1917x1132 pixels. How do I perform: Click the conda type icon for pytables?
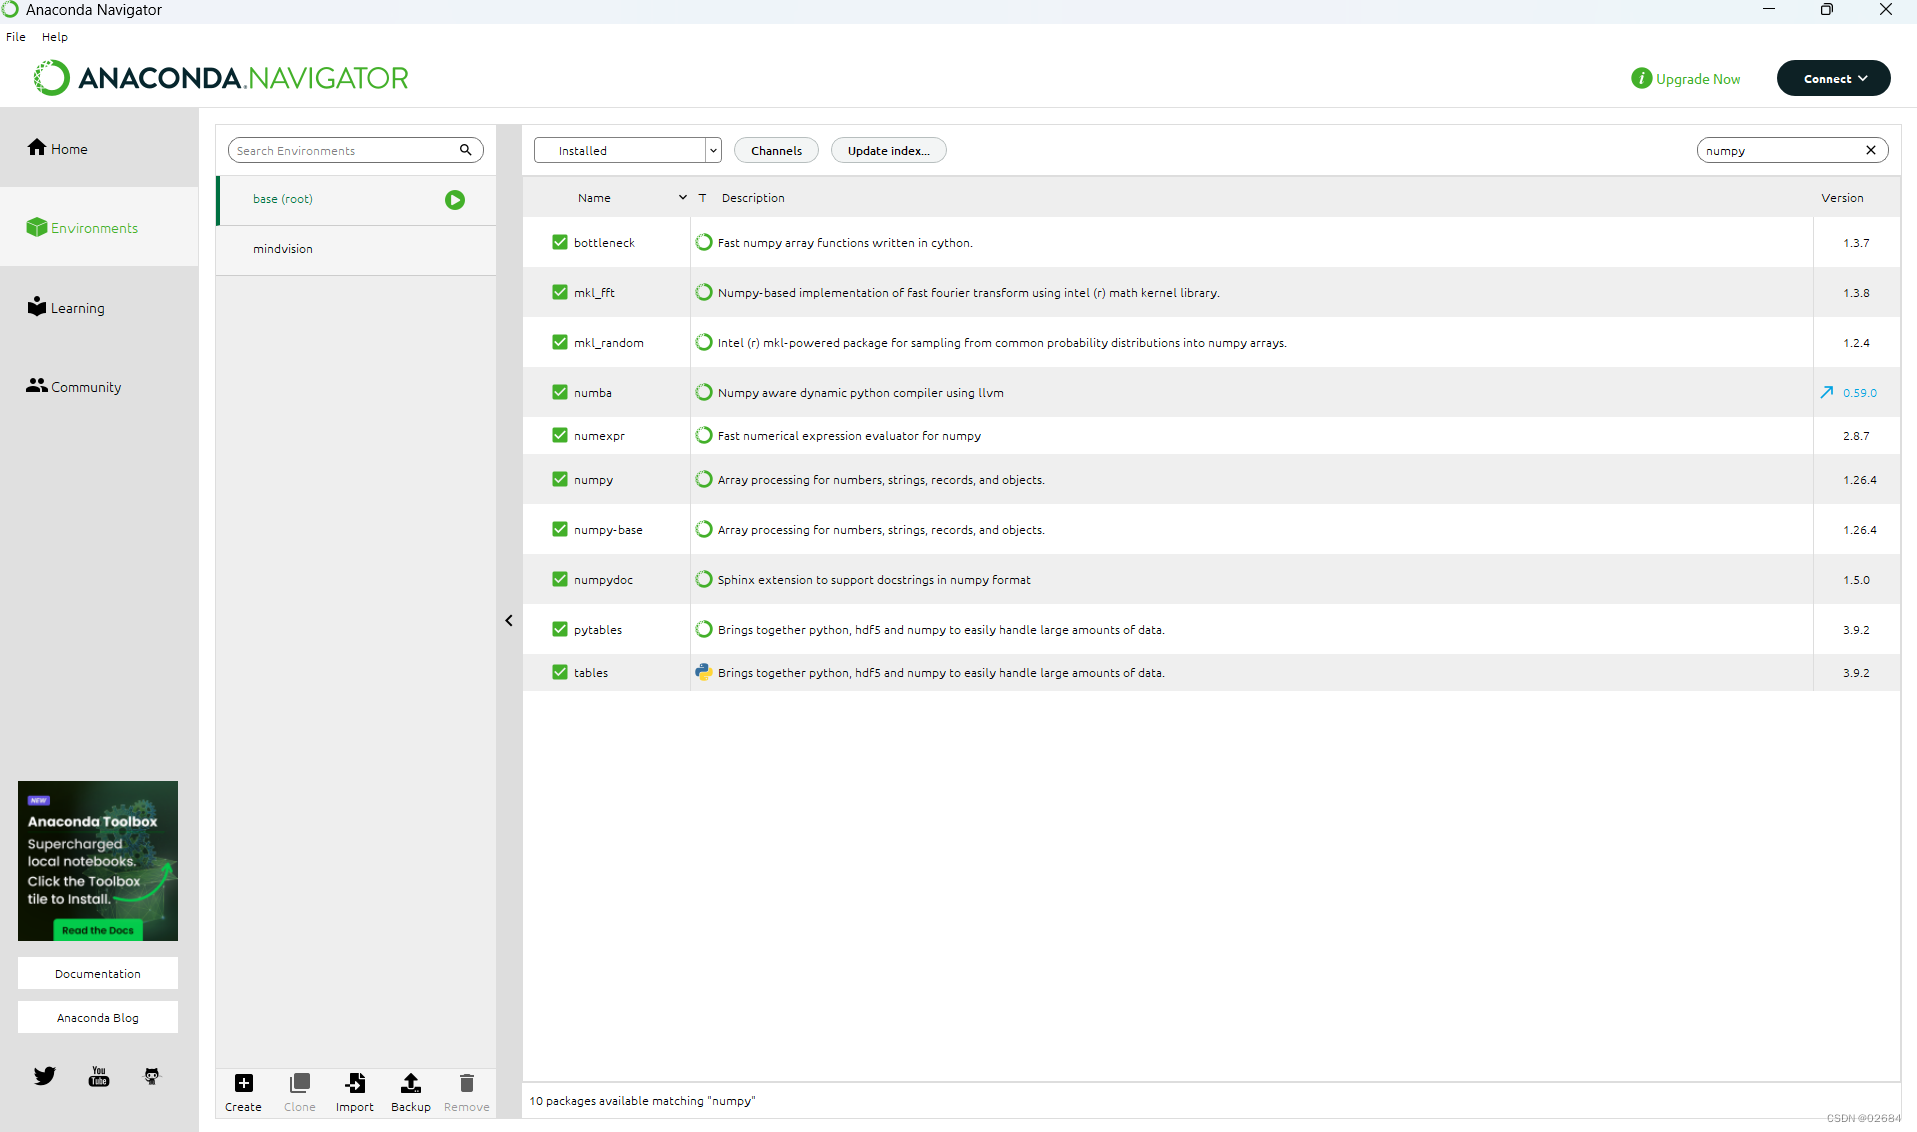704,629
